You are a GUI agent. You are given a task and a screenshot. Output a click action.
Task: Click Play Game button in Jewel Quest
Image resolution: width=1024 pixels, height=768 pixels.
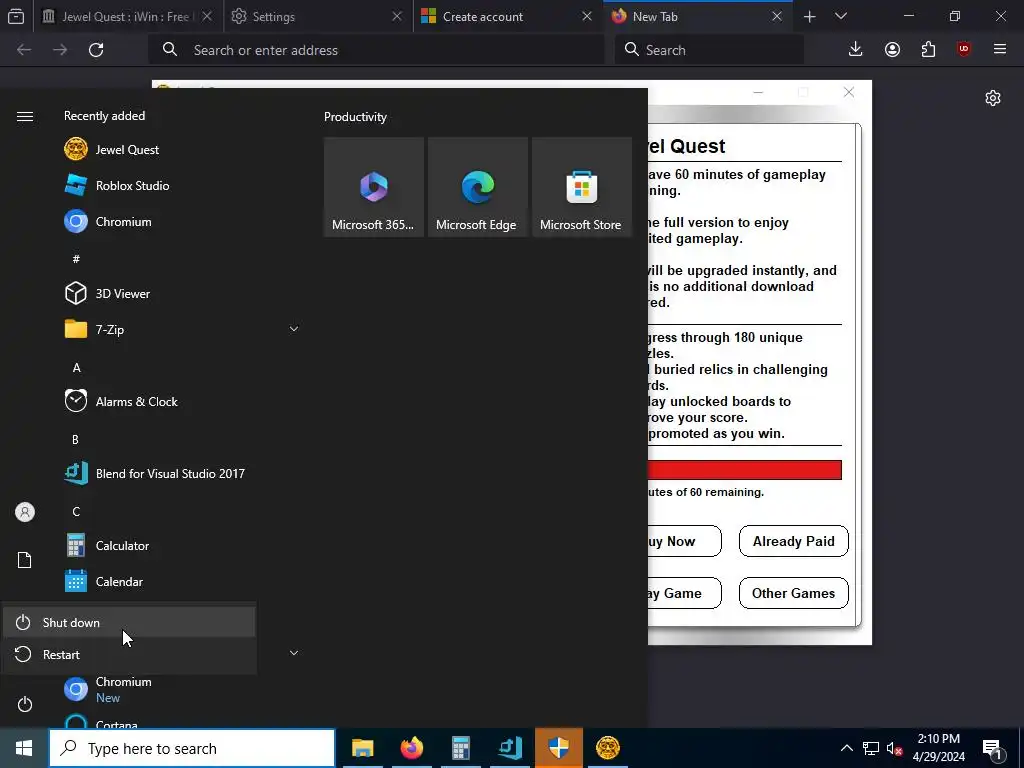[684, 593]
